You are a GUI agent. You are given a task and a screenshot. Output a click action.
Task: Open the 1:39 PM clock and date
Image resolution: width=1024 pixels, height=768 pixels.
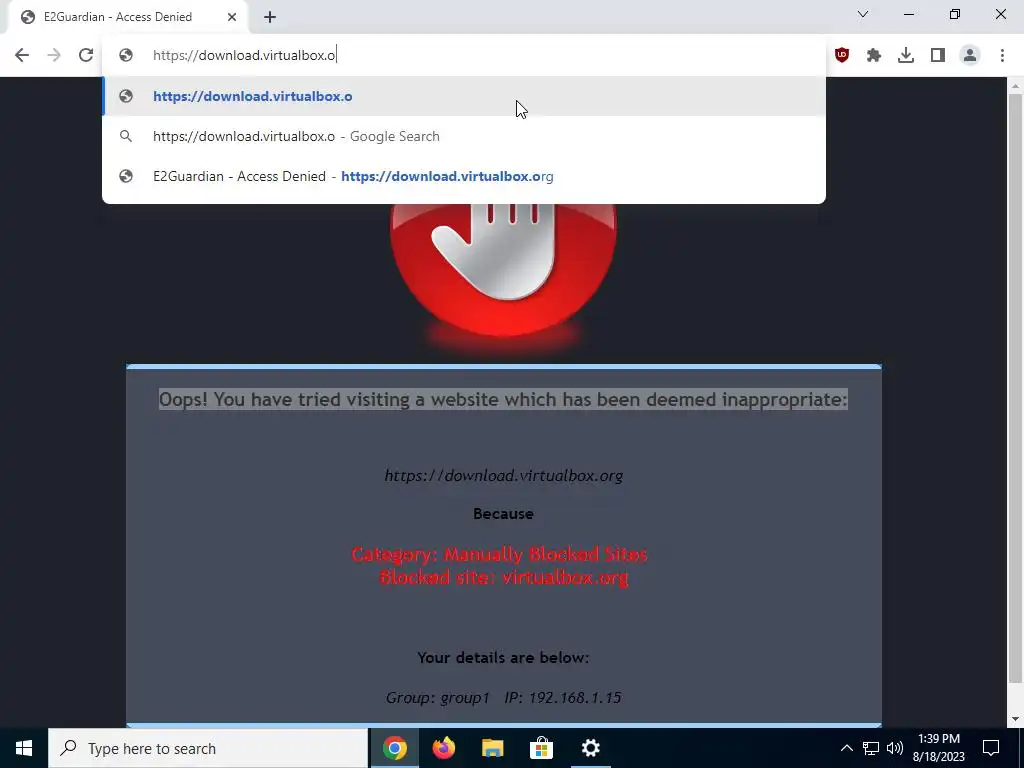click(938, 748)
